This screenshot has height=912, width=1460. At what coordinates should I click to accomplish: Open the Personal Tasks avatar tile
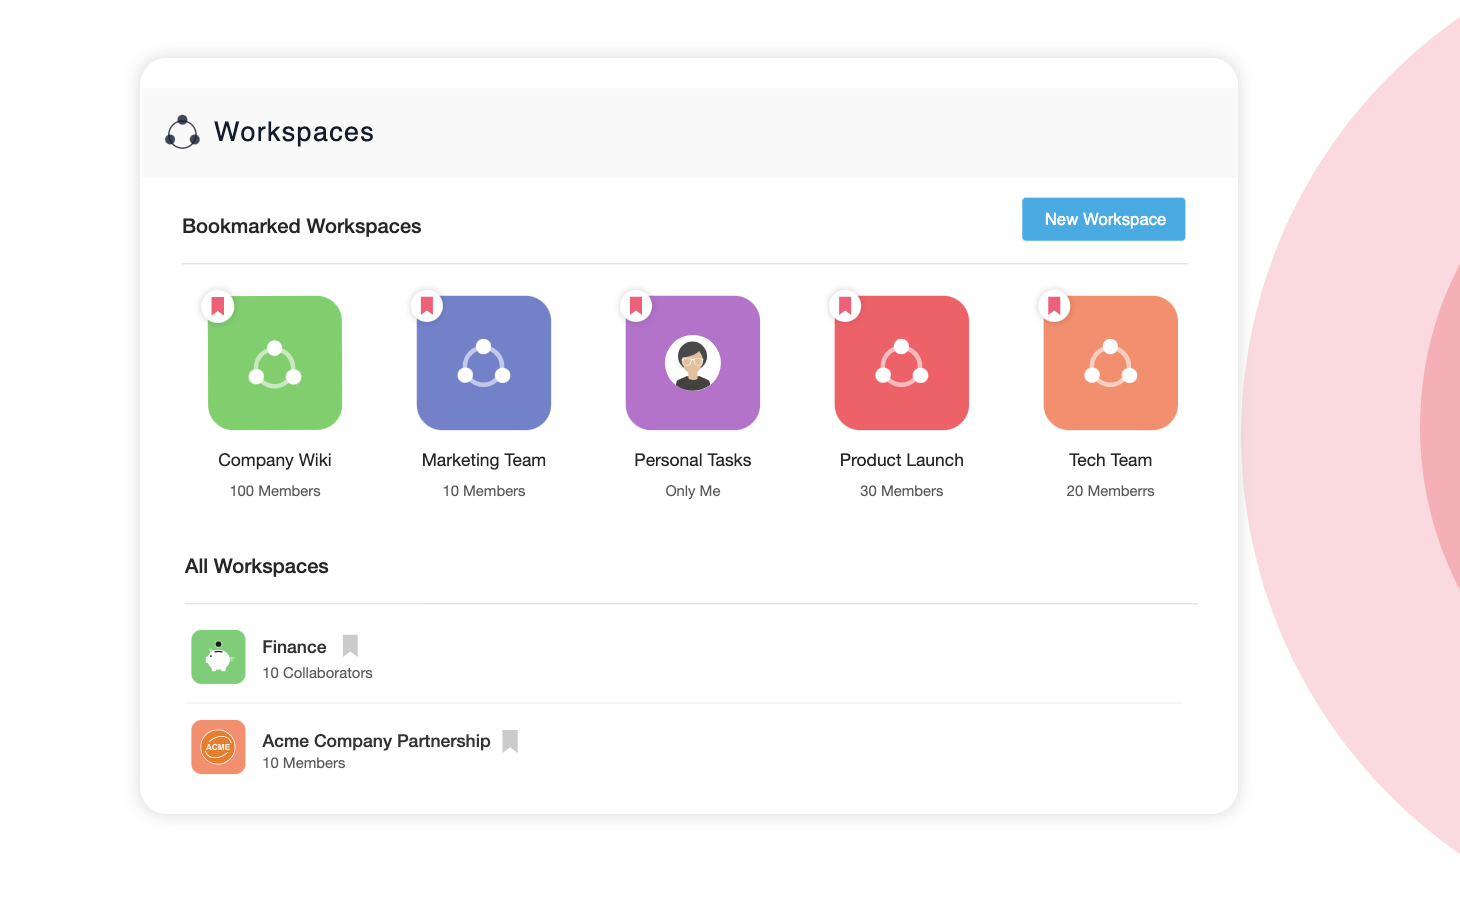click(x=693, y=363)
